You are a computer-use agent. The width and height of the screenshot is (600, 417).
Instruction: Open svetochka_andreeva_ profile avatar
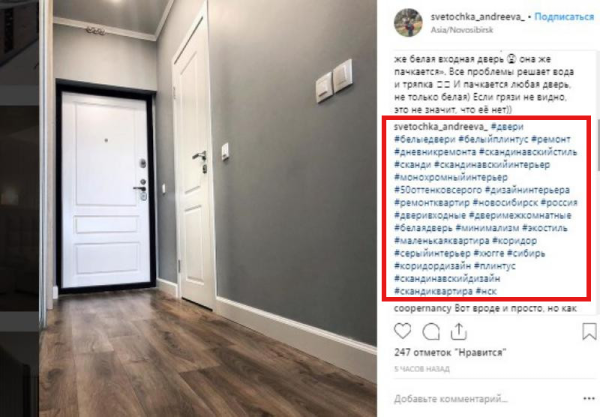(408, 23)
